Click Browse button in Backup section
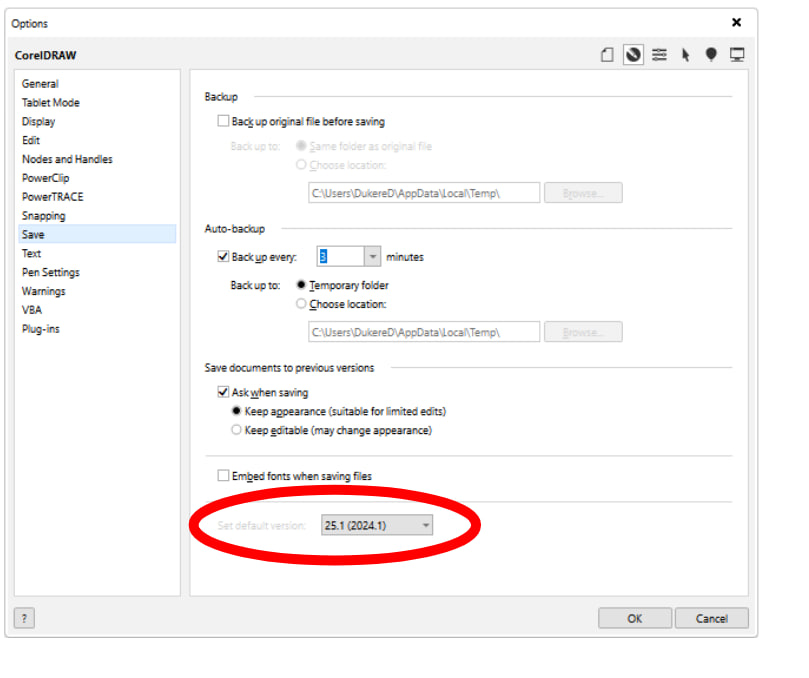The width and height of the screenshot is (809, 678). point(583,193)
